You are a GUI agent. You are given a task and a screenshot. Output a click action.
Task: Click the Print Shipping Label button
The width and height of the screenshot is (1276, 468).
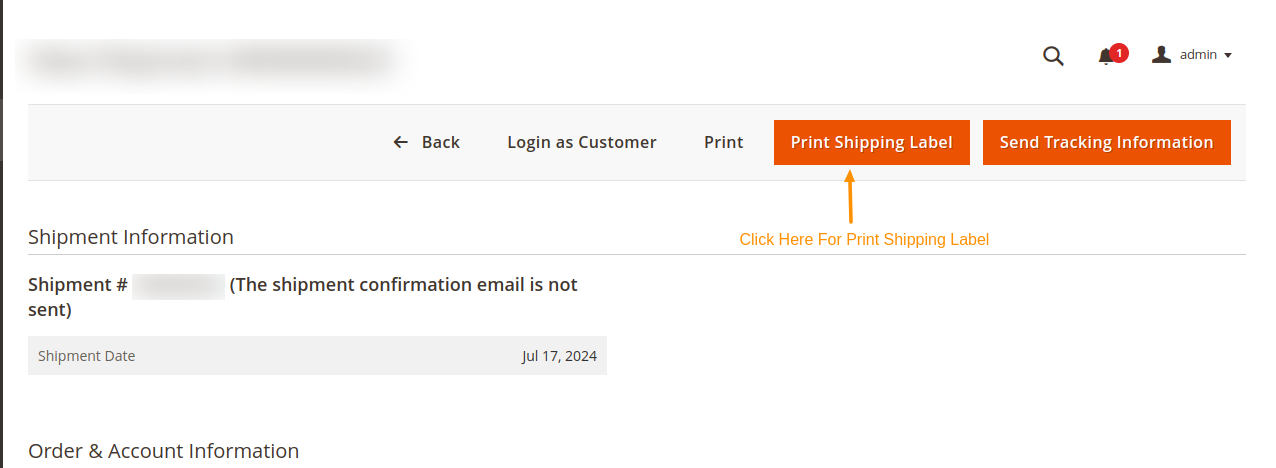click(x=871, y=142)
